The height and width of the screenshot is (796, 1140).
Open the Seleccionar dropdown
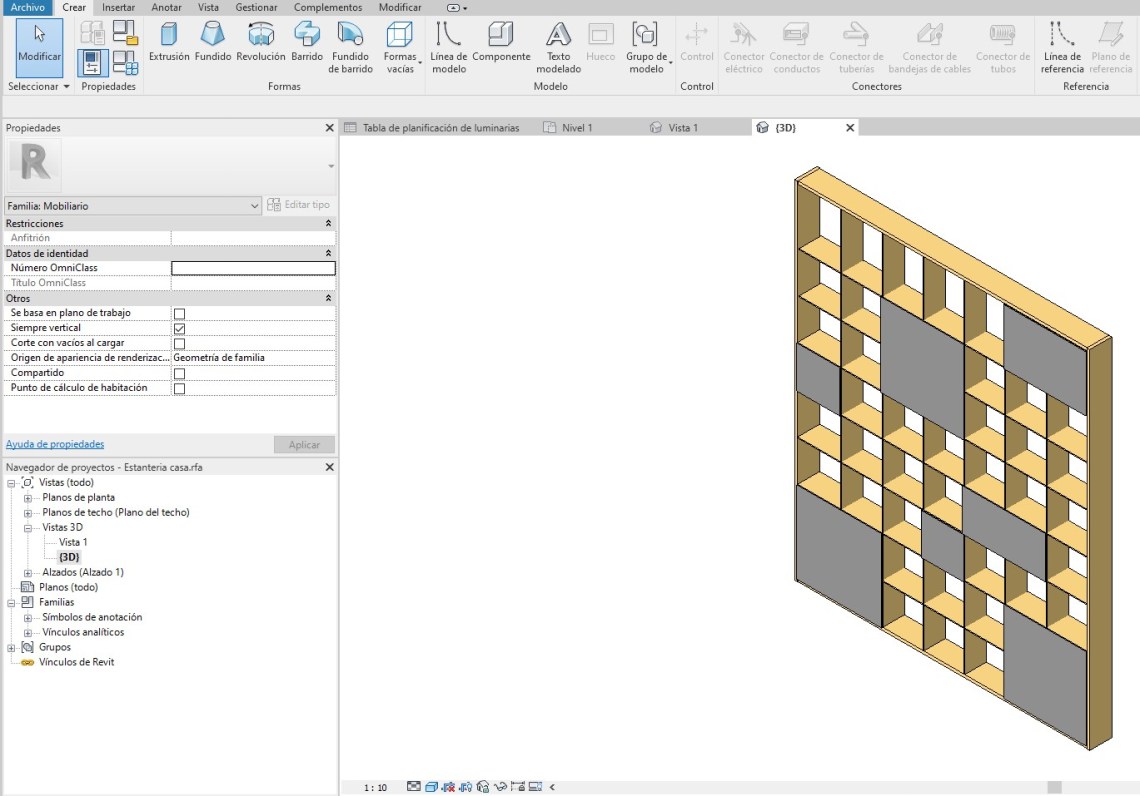39,86
